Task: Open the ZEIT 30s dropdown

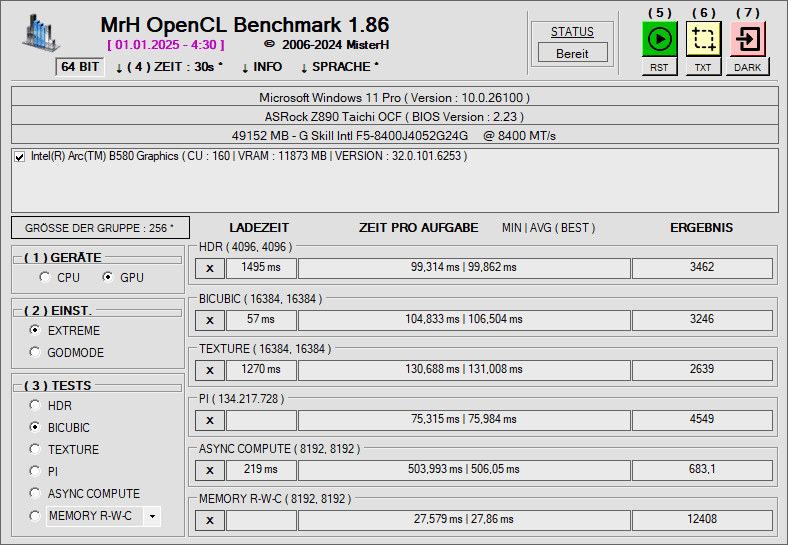Action: (169, 67)
